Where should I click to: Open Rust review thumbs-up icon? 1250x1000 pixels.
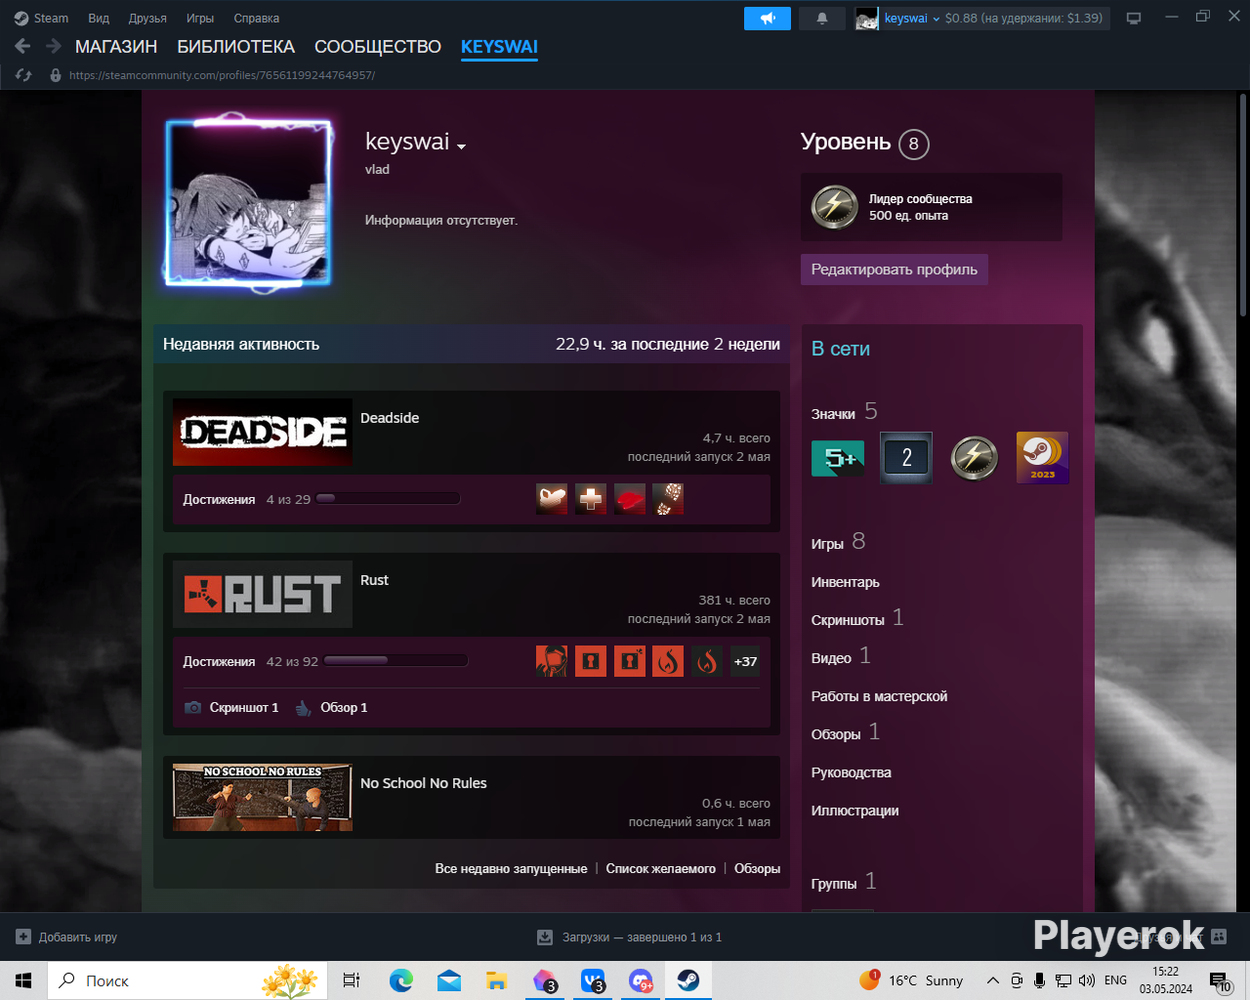[303, 708]
